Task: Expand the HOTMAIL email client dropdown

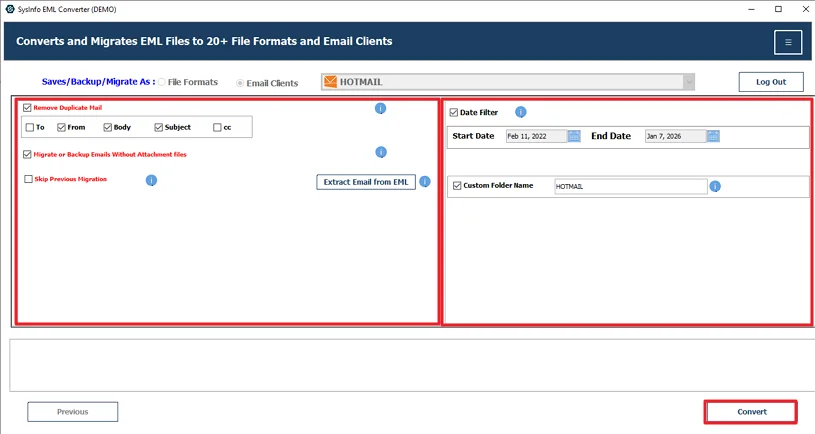Action: coord(689,82)
